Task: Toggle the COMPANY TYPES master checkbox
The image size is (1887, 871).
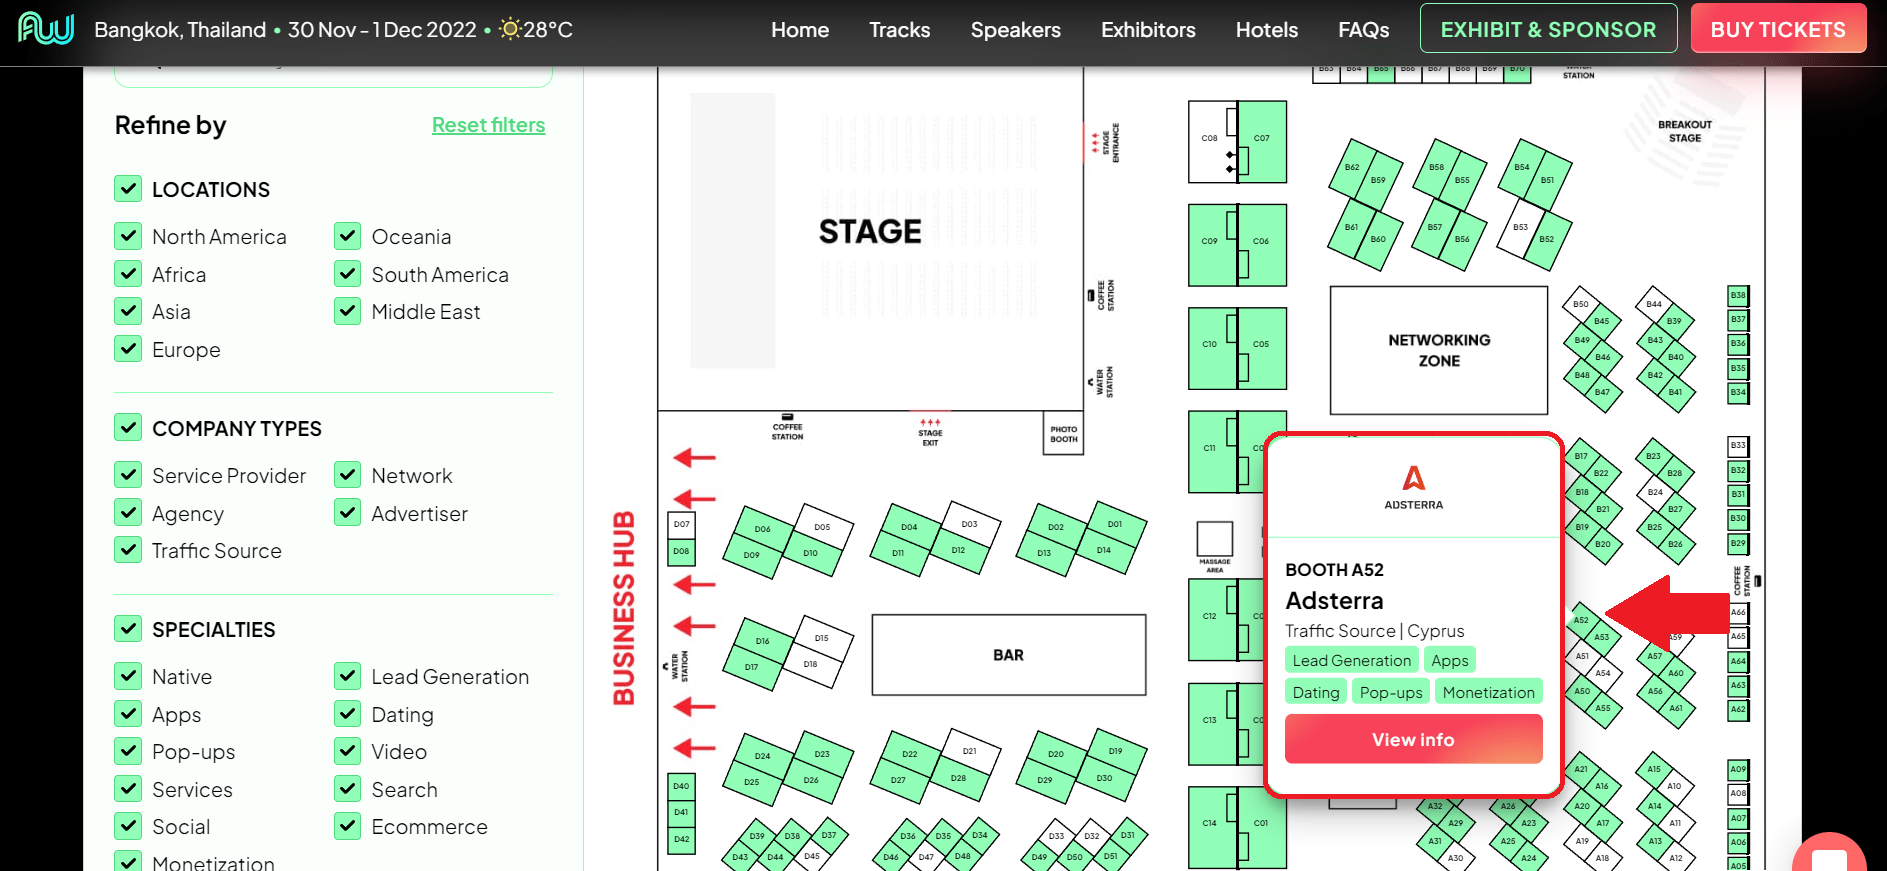Action: click(128, 428)
